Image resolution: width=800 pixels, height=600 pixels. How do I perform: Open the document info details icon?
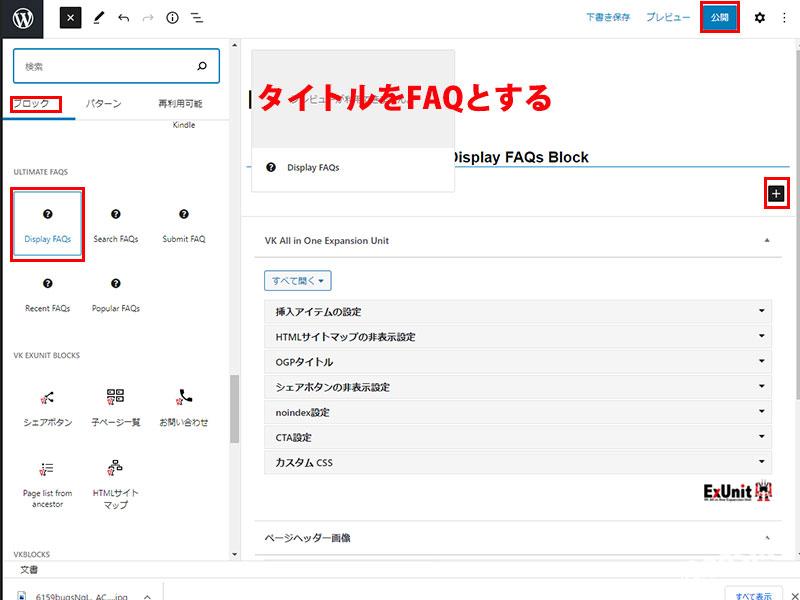172,18
